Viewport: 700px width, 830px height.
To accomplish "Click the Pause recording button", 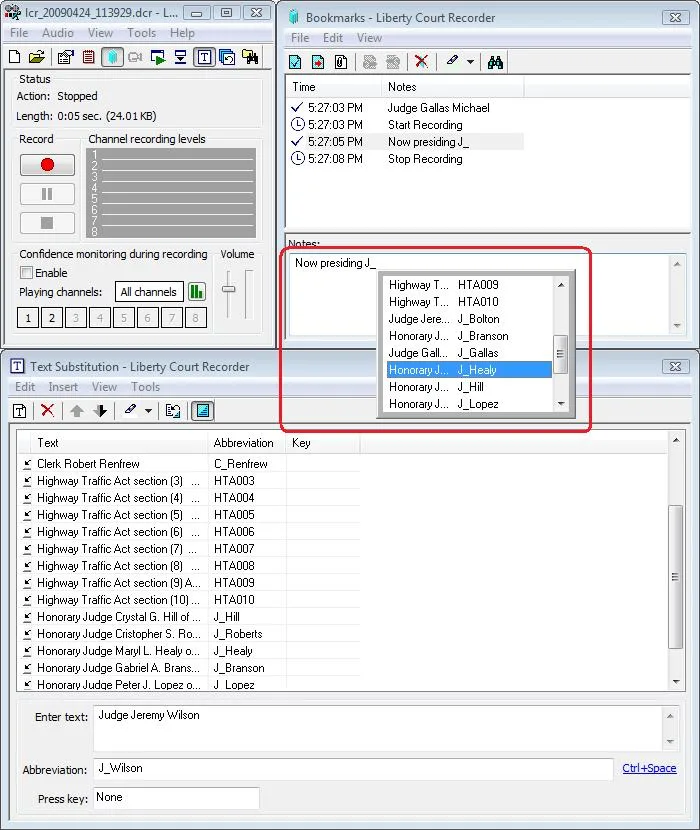I will [x=47, y=194].
